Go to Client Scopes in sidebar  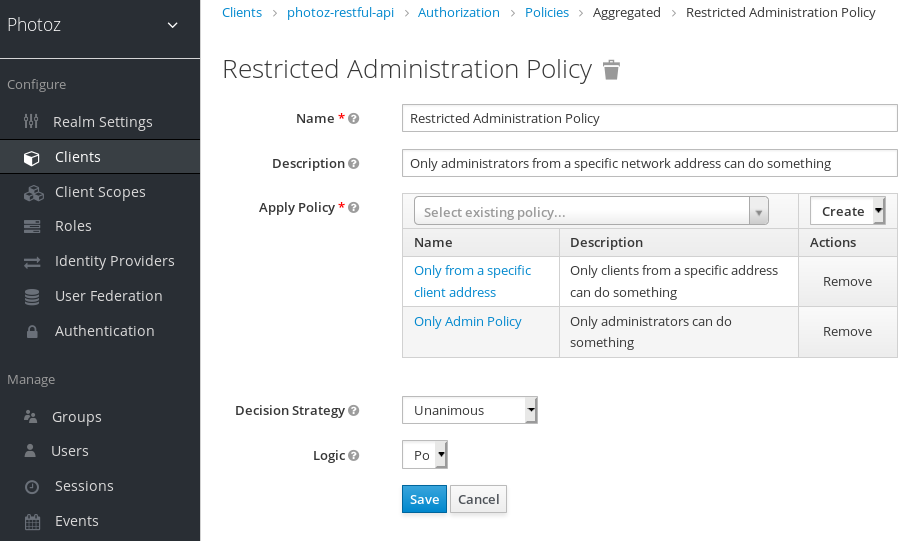pos(100,192)
